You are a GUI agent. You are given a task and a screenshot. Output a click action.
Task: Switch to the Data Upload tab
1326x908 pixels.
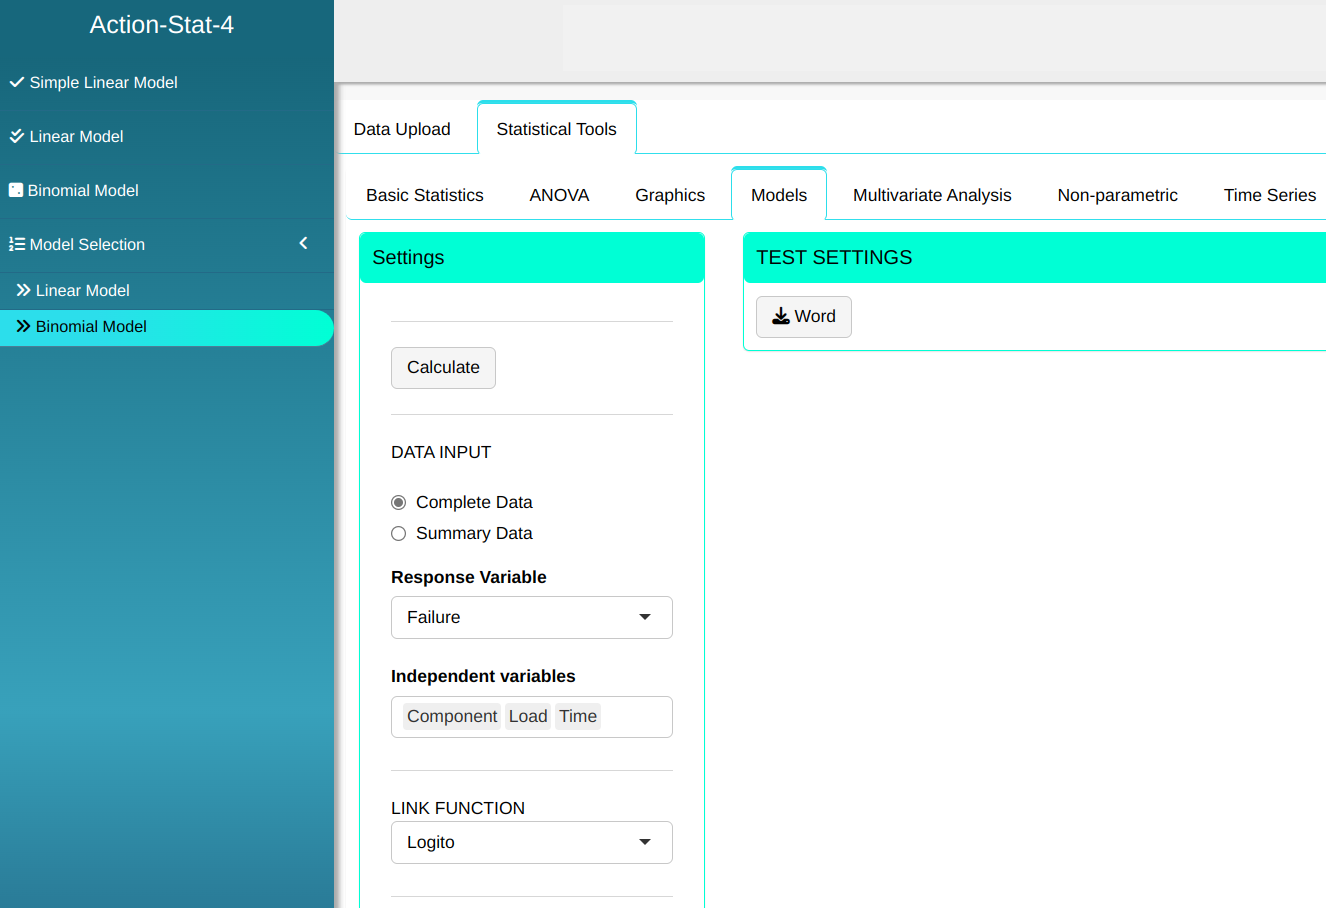pos(402,130)
